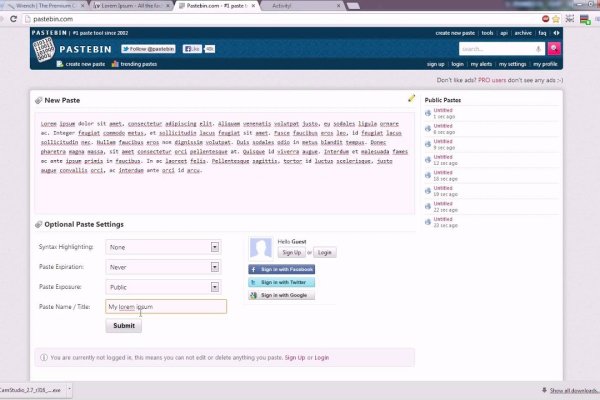Click the Guest avatar image

pyautogui.click(x=260, y=249)
